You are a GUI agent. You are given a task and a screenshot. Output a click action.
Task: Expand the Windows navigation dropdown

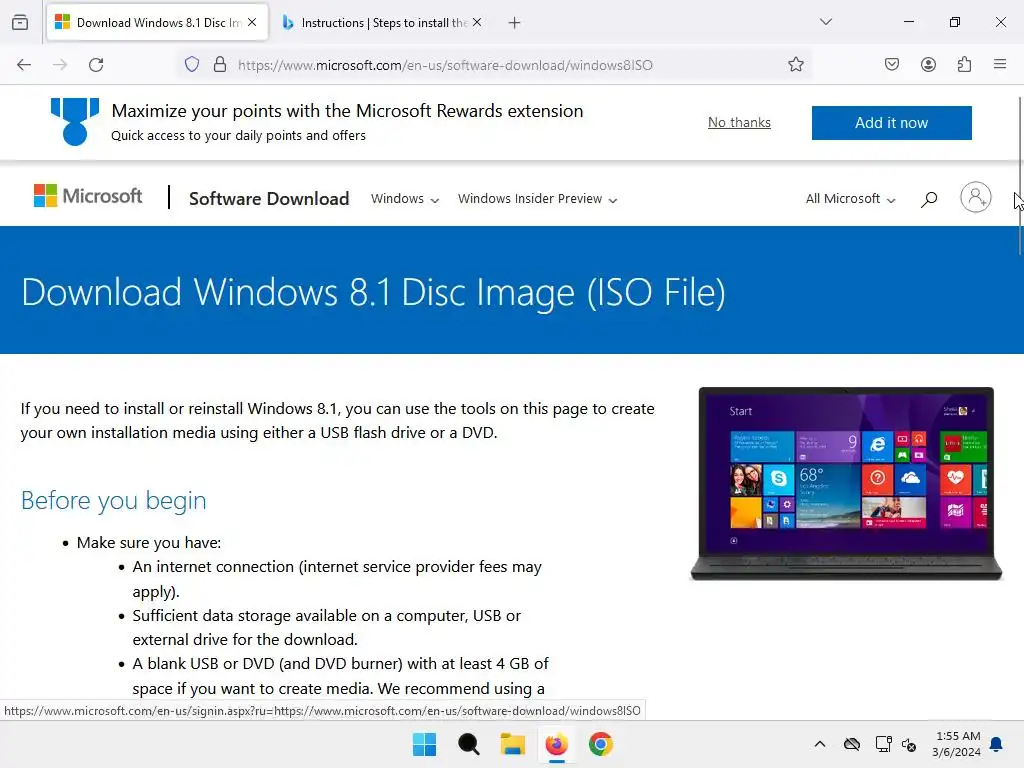[405, 199]
